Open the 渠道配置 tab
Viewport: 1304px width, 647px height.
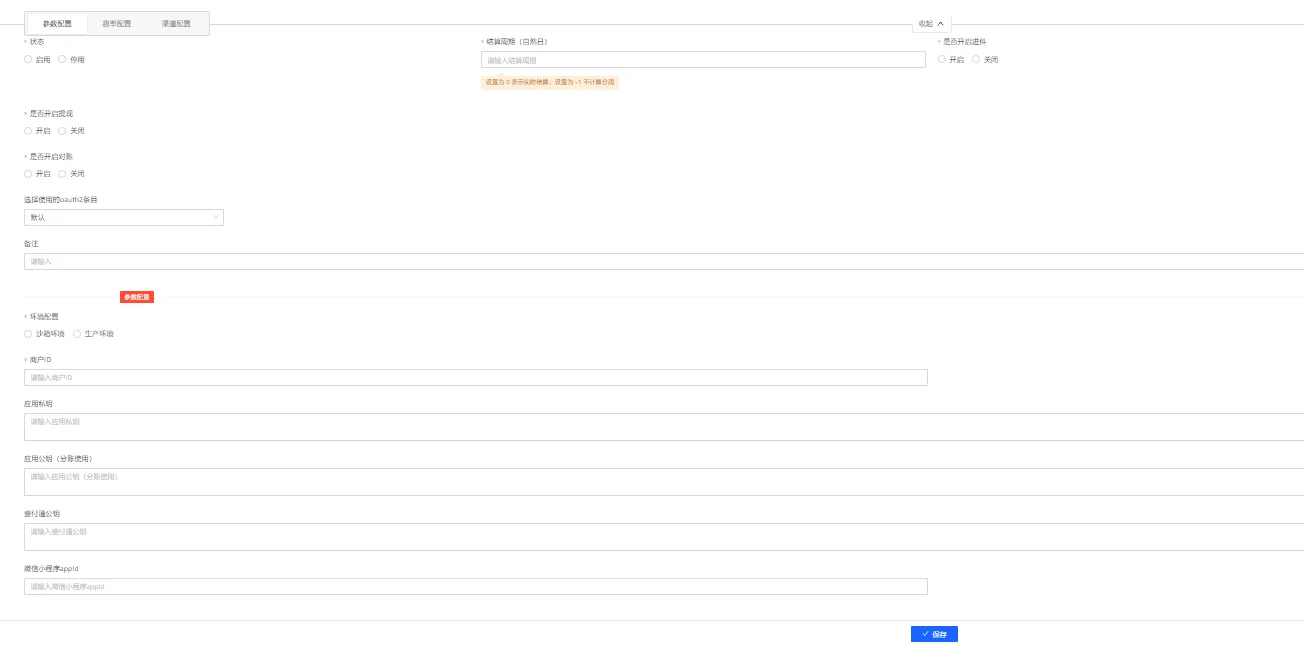[176, 23]
